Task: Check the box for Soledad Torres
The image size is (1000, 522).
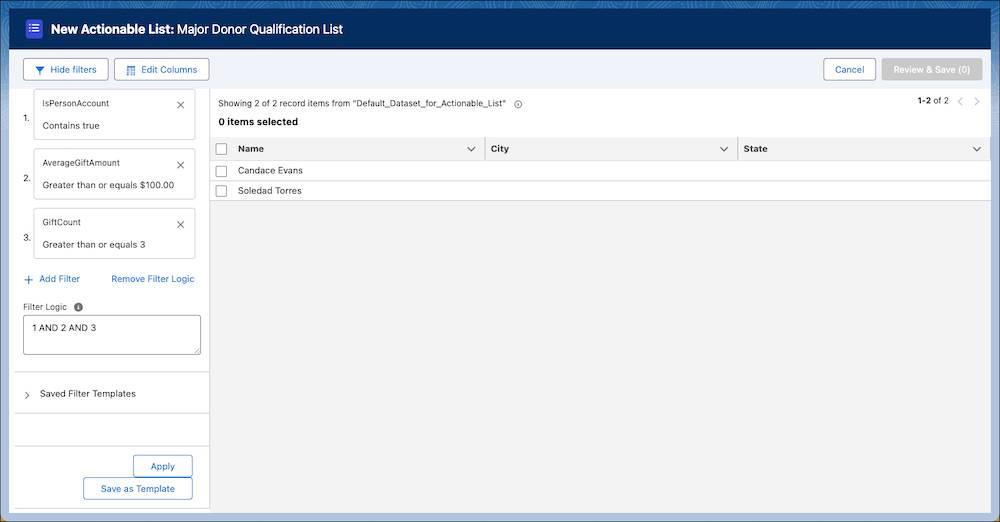Action: tap(221, 191)
